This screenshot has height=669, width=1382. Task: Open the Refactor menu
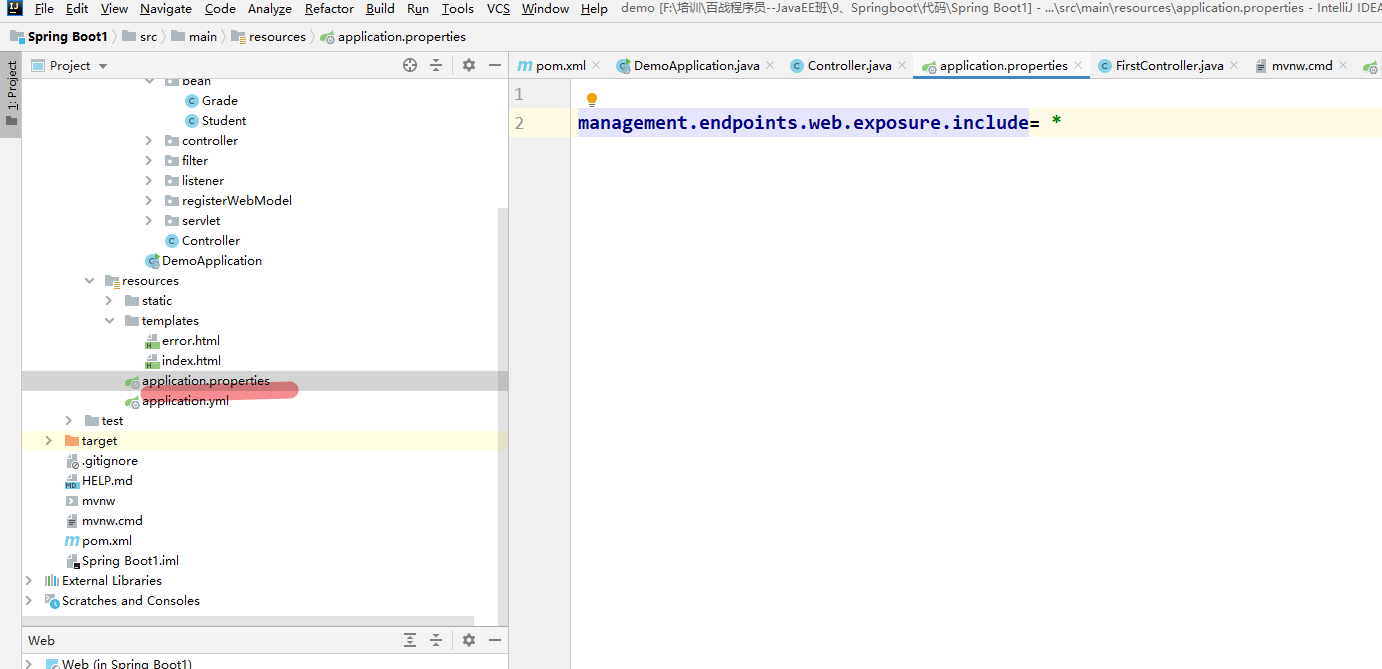330,9
